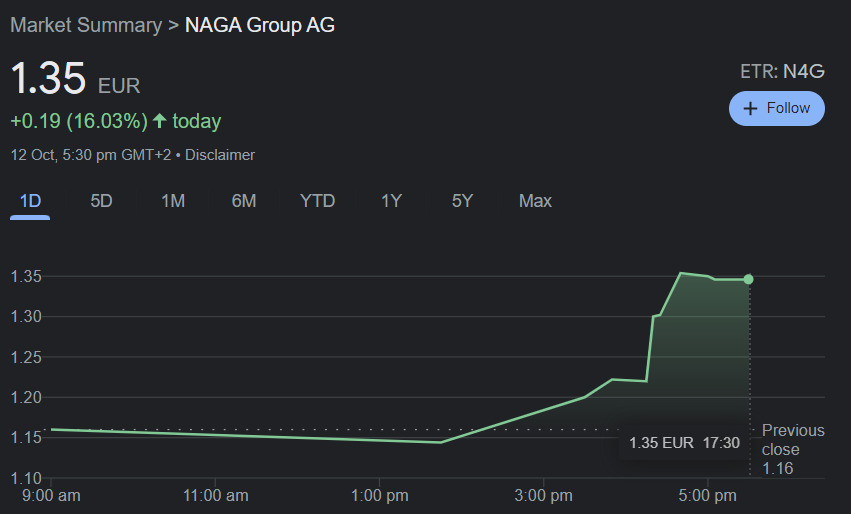Image resolution: width=851 pixels, height=514 pixels.
Task: Click the 11:00 am axis label
Action: (x=215, y=496)
